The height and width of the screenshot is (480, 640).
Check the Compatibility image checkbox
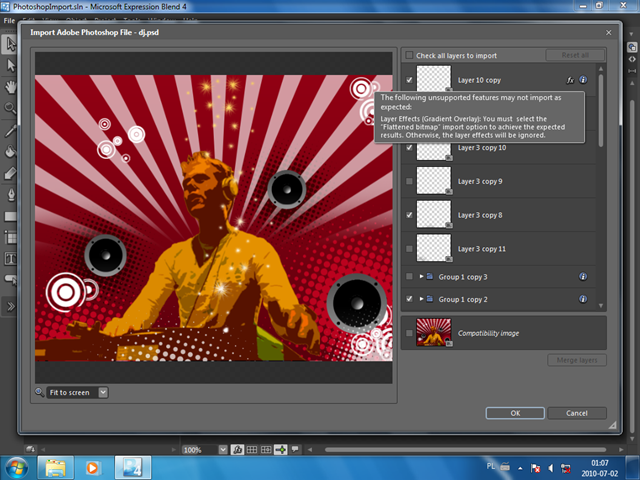click(409, 333)
